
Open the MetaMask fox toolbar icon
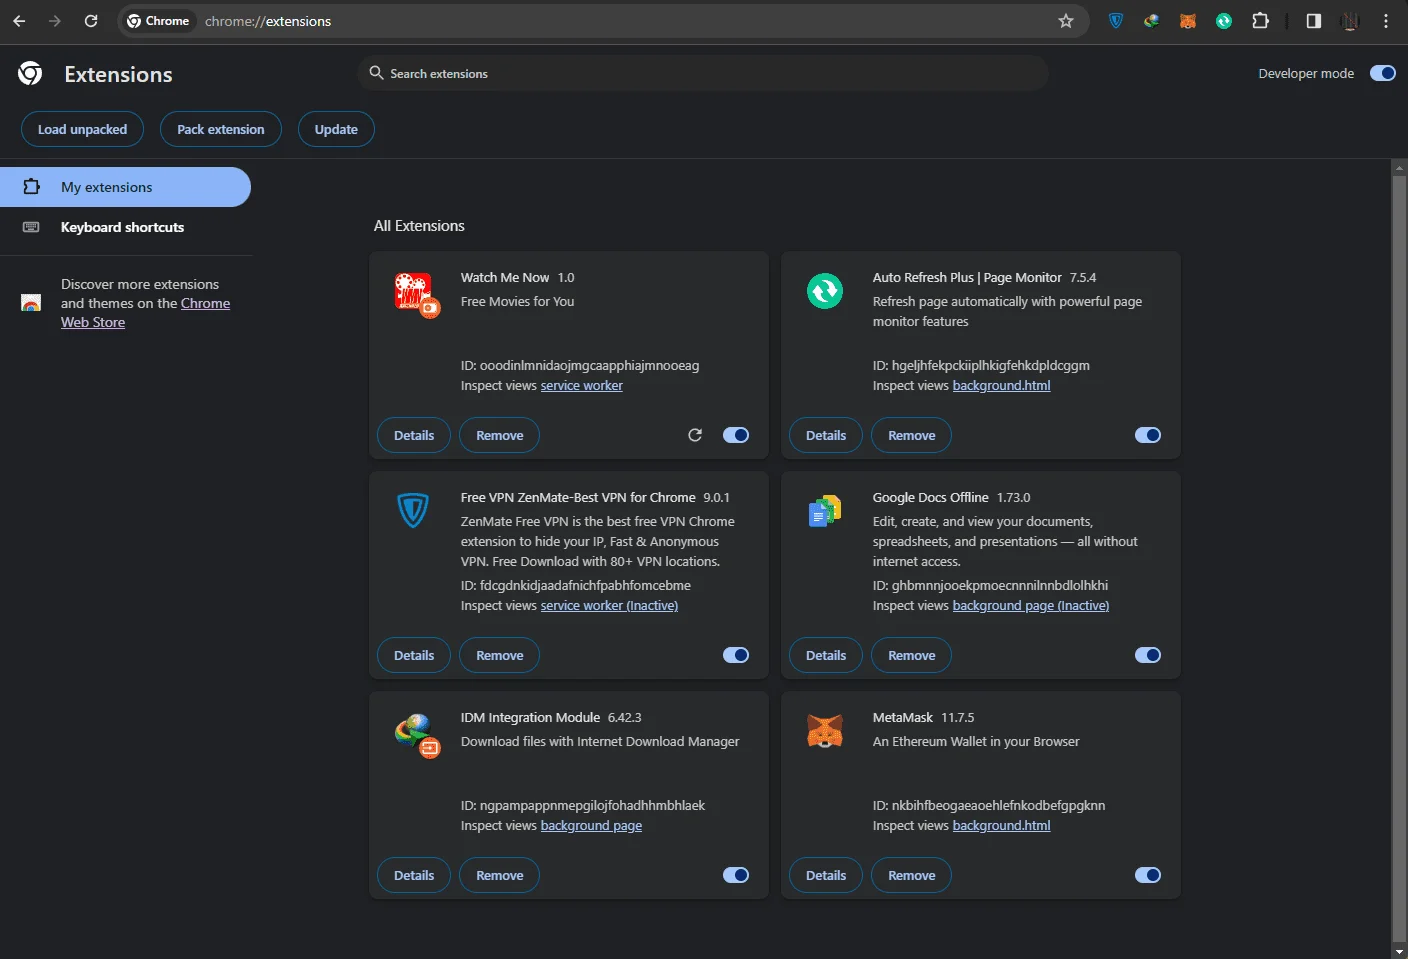pos(1188,21)
